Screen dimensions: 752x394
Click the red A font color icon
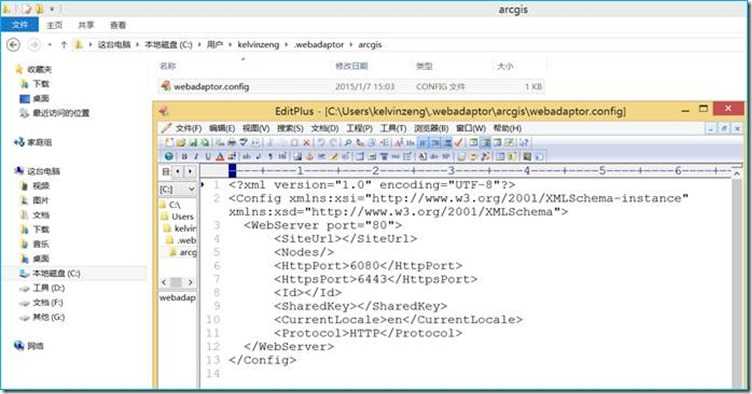pyautogui.click(x=220, y=156)
